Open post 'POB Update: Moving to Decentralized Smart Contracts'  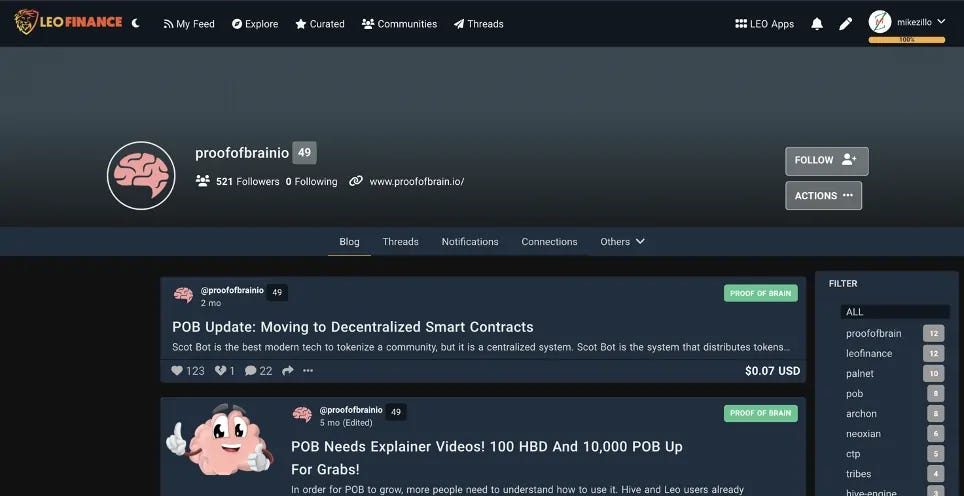coord(353,326)
